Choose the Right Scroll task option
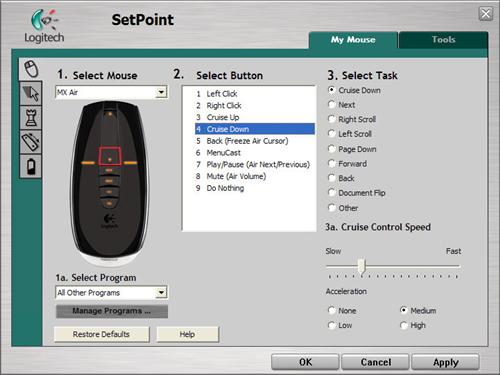The height and width of the screenshot is (375, 500). coord(331,119)
